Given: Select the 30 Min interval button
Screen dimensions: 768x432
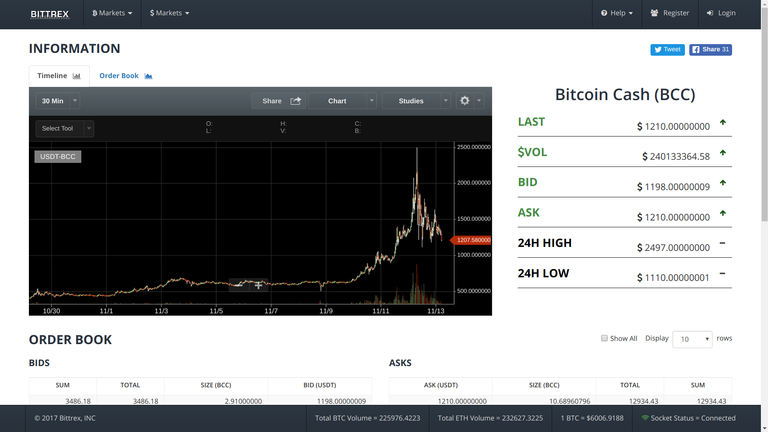Looking at the screenshot, I should click(52, 101).
